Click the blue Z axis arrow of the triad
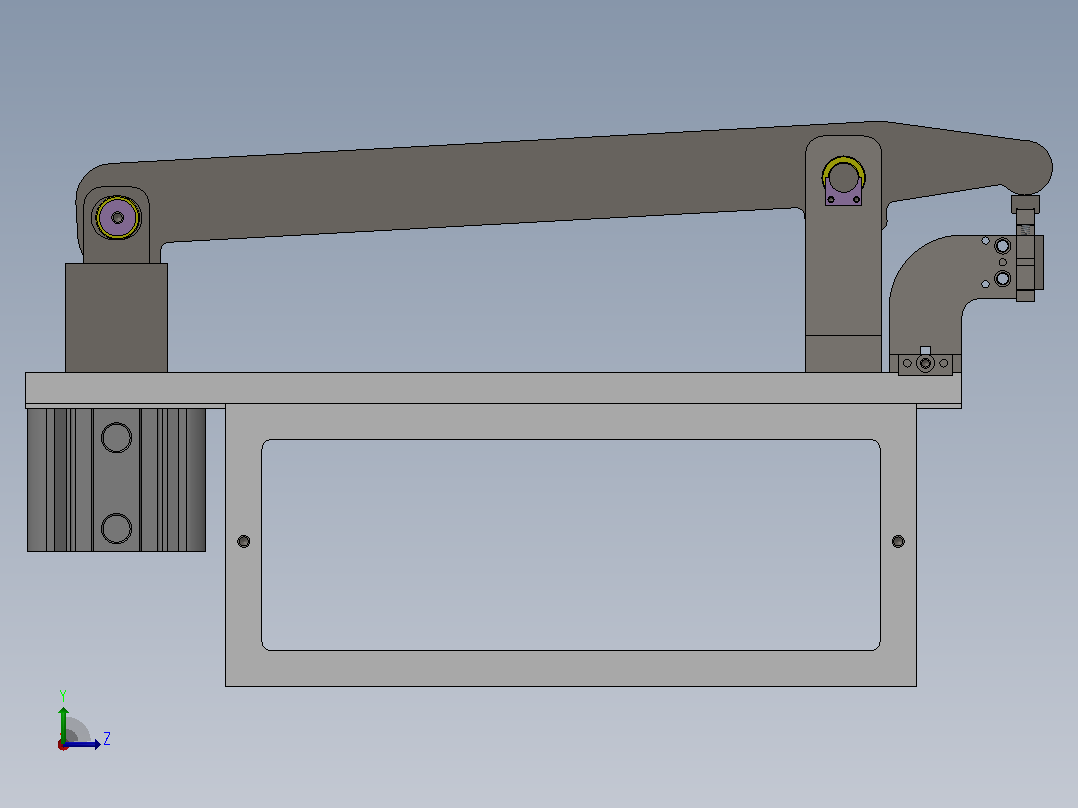Image resolution: width=1078 pixels, height=808 pixels. point(82,744)
